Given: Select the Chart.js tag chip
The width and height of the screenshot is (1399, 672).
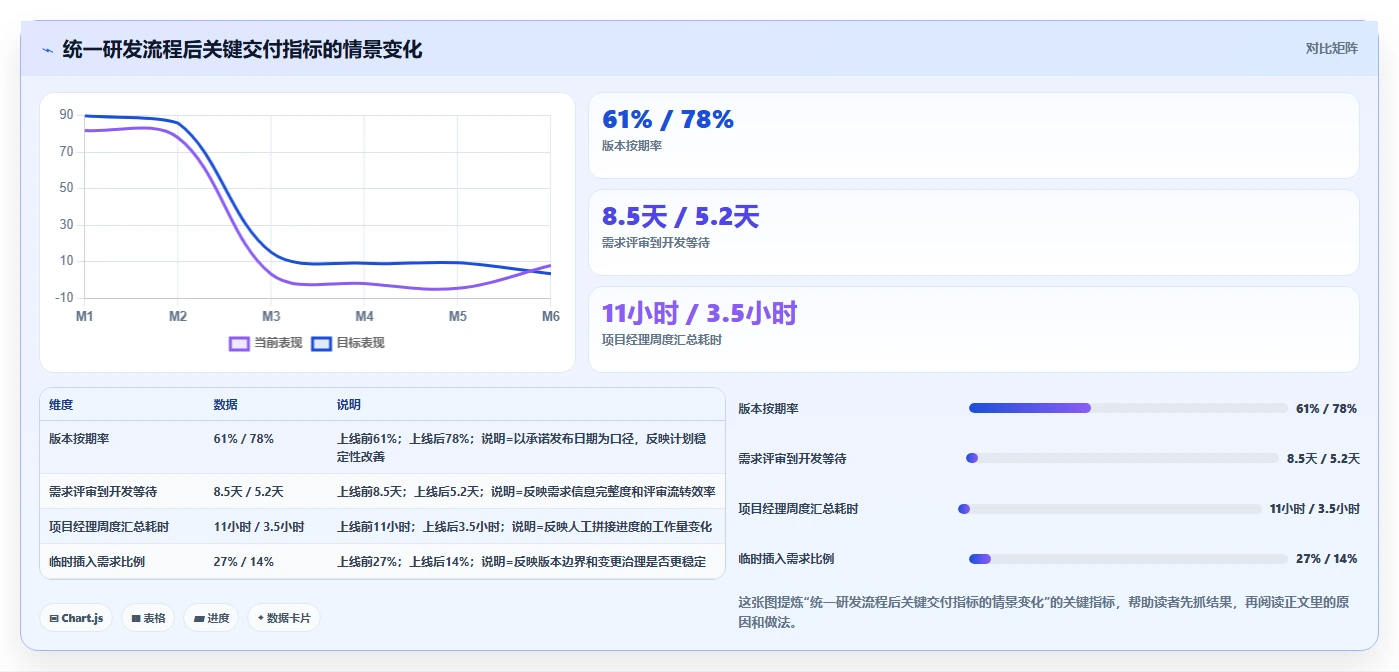Looking at the screenshot, I should [76, 618].
